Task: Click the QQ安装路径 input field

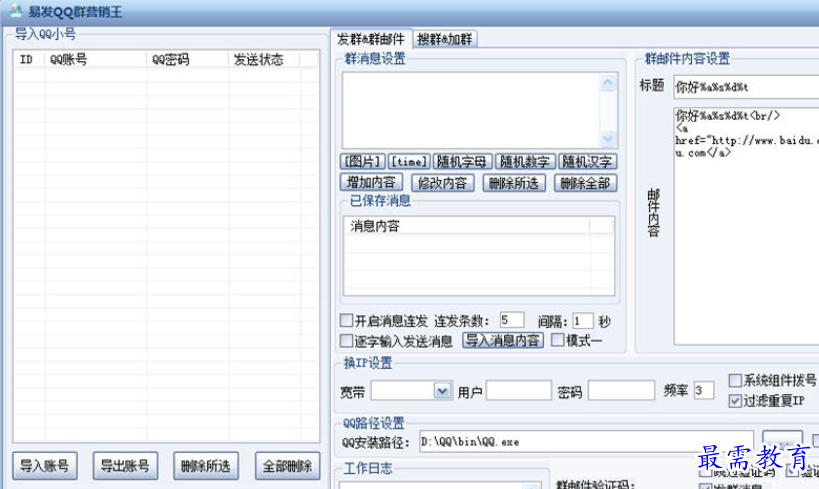Action: [x=586, y=442]
